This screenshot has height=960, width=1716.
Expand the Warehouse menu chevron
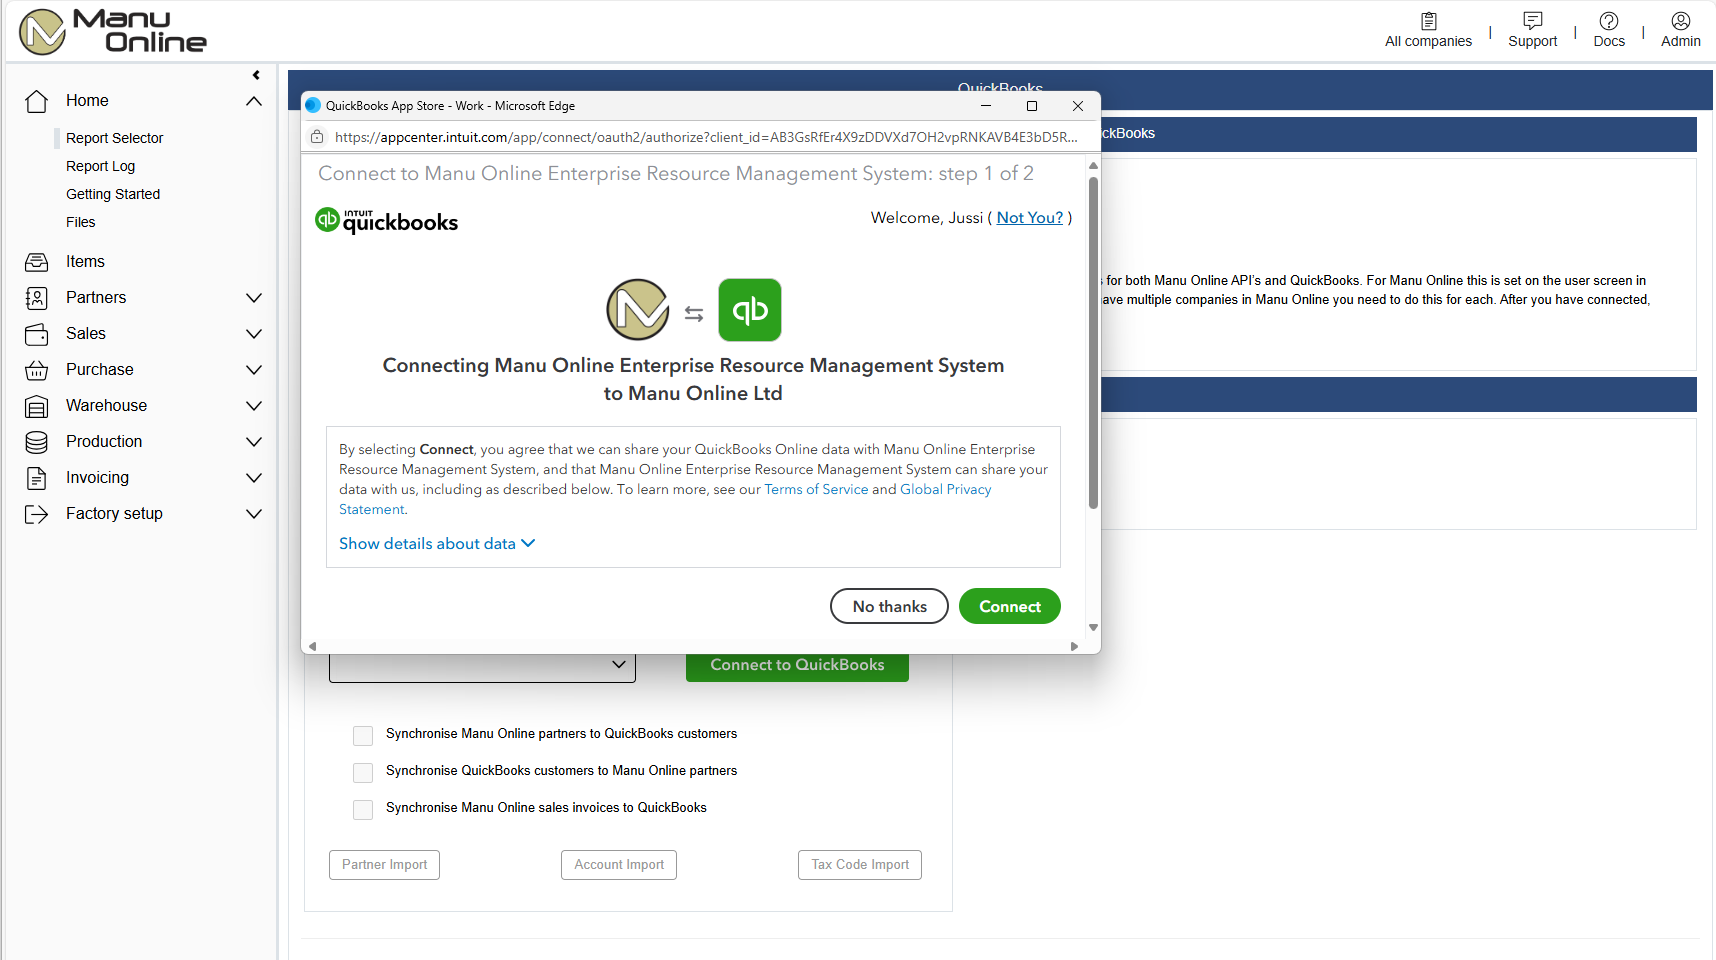(x=254, y=406)
